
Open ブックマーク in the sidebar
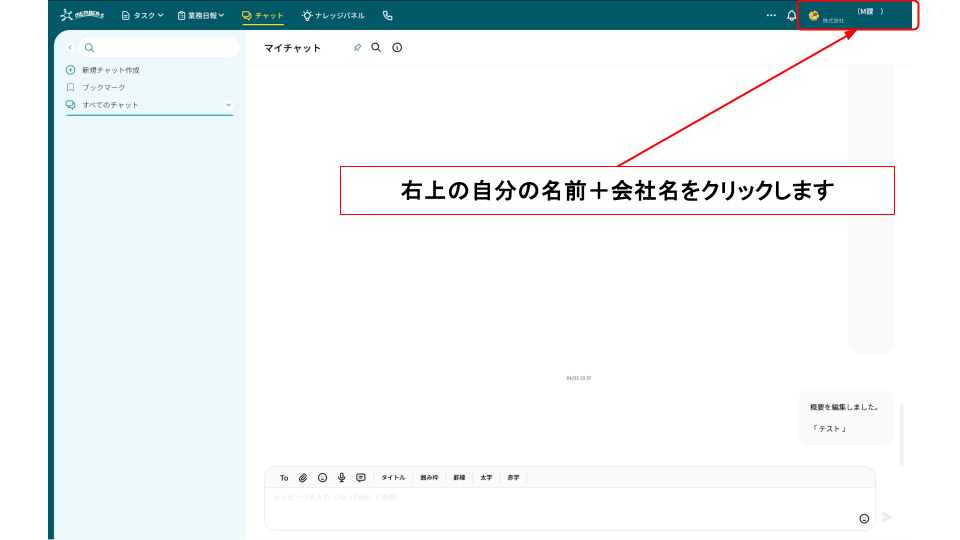click(x=103, y=87)
